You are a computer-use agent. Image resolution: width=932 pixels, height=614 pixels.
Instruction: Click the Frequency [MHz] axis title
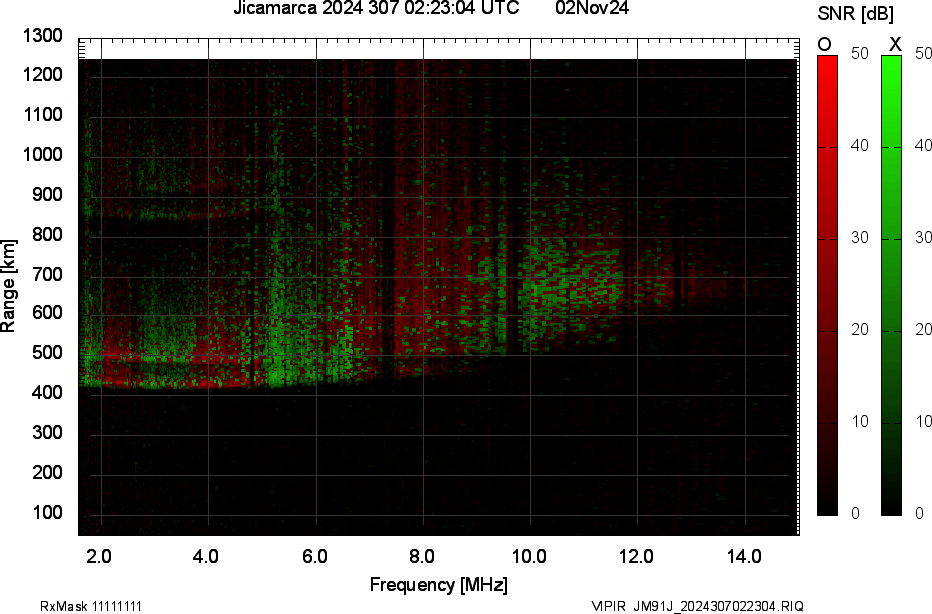439,585
